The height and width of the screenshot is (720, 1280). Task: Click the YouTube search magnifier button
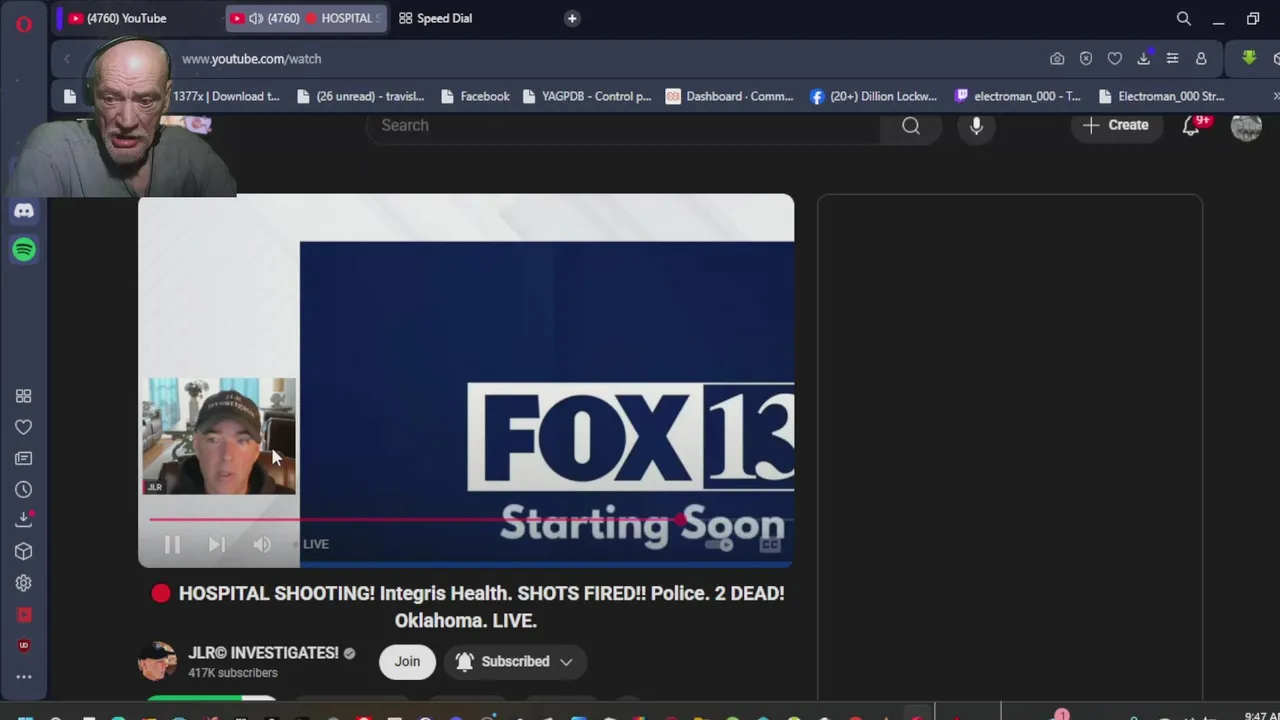911,126
